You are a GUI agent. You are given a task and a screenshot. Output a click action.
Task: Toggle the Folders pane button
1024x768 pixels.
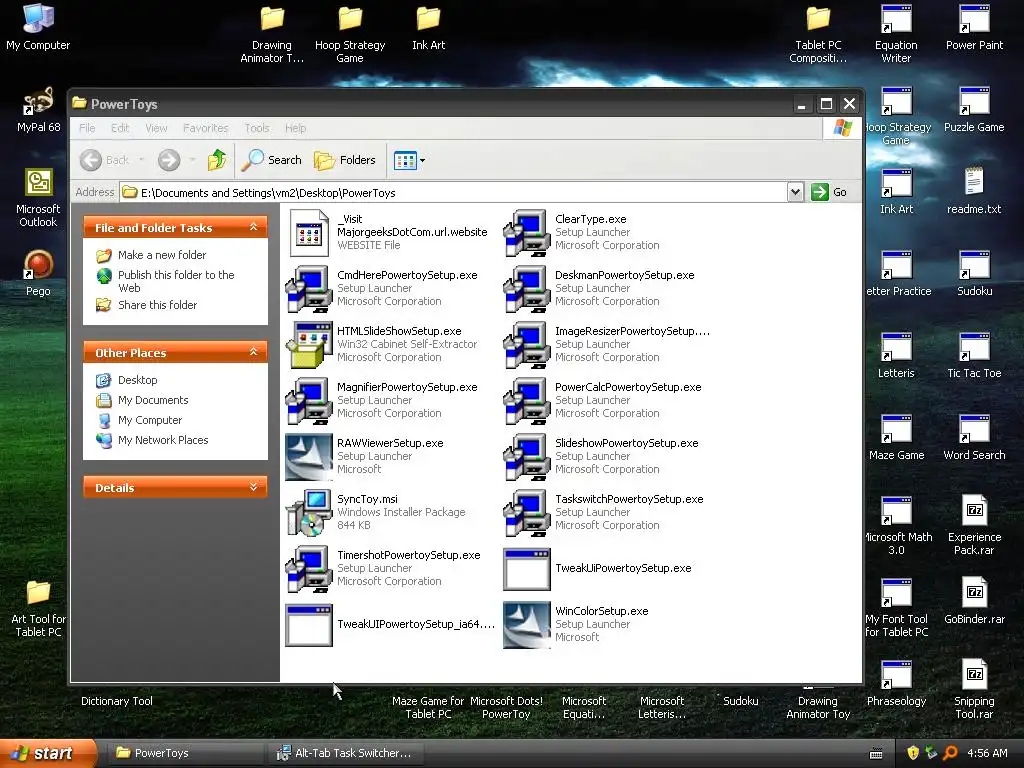(345, 160)
